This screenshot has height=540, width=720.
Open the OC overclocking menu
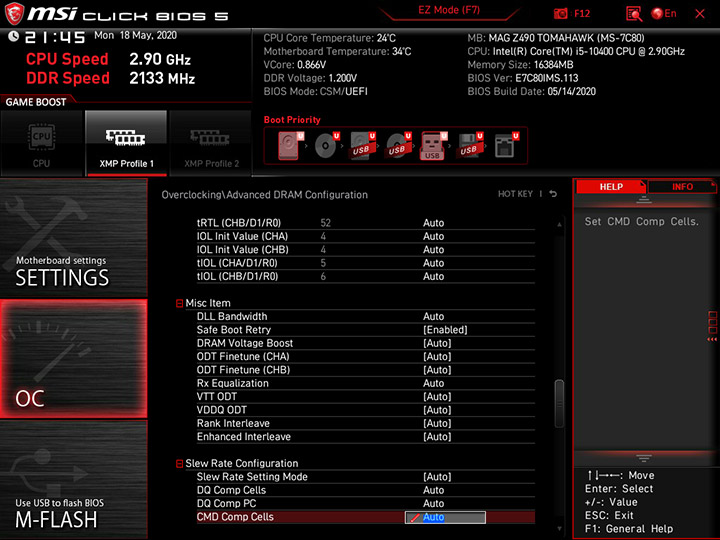[73, 359]
